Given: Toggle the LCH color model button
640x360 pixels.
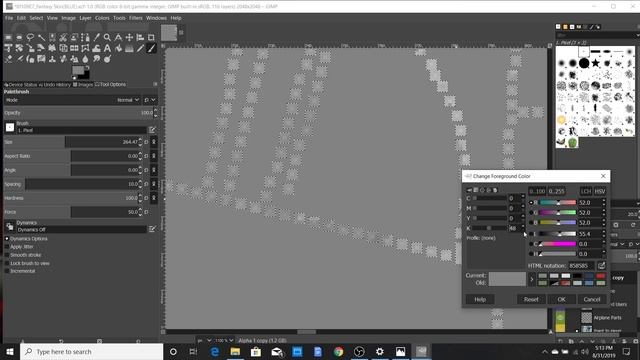Looking at the screenshot, I should point(586,191).
